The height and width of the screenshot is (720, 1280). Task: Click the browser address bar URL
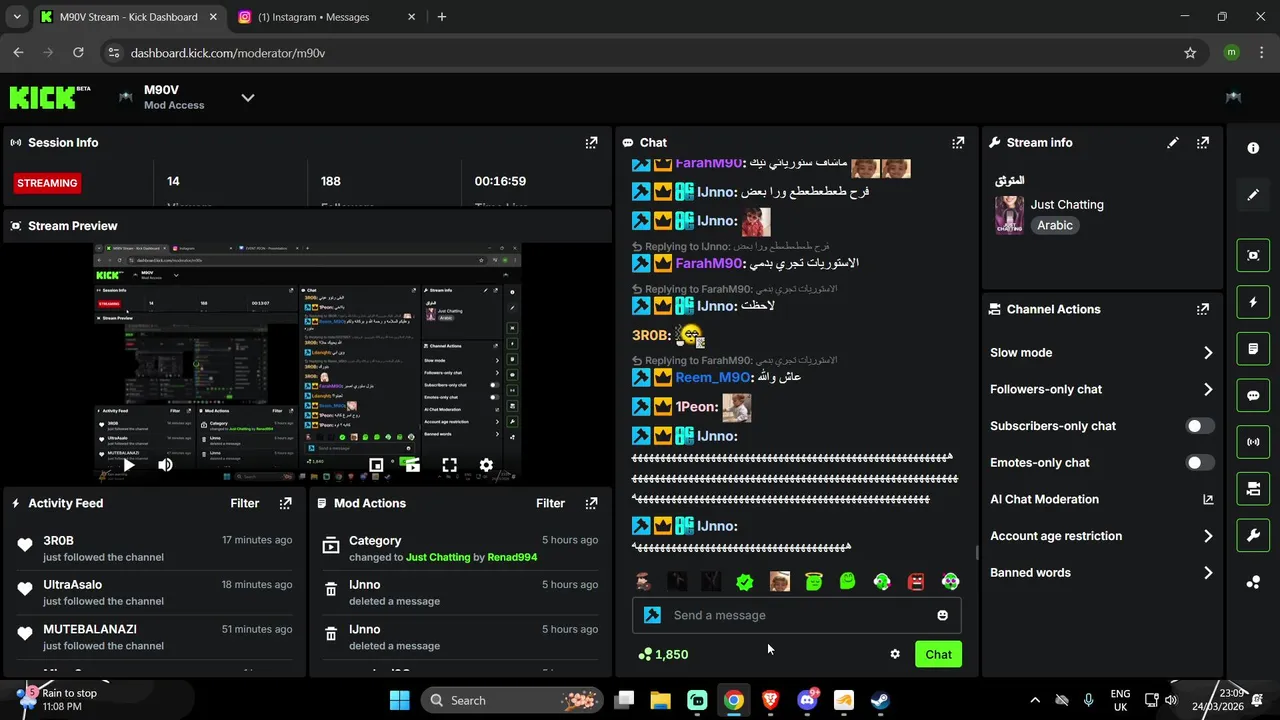click(228, 53)
